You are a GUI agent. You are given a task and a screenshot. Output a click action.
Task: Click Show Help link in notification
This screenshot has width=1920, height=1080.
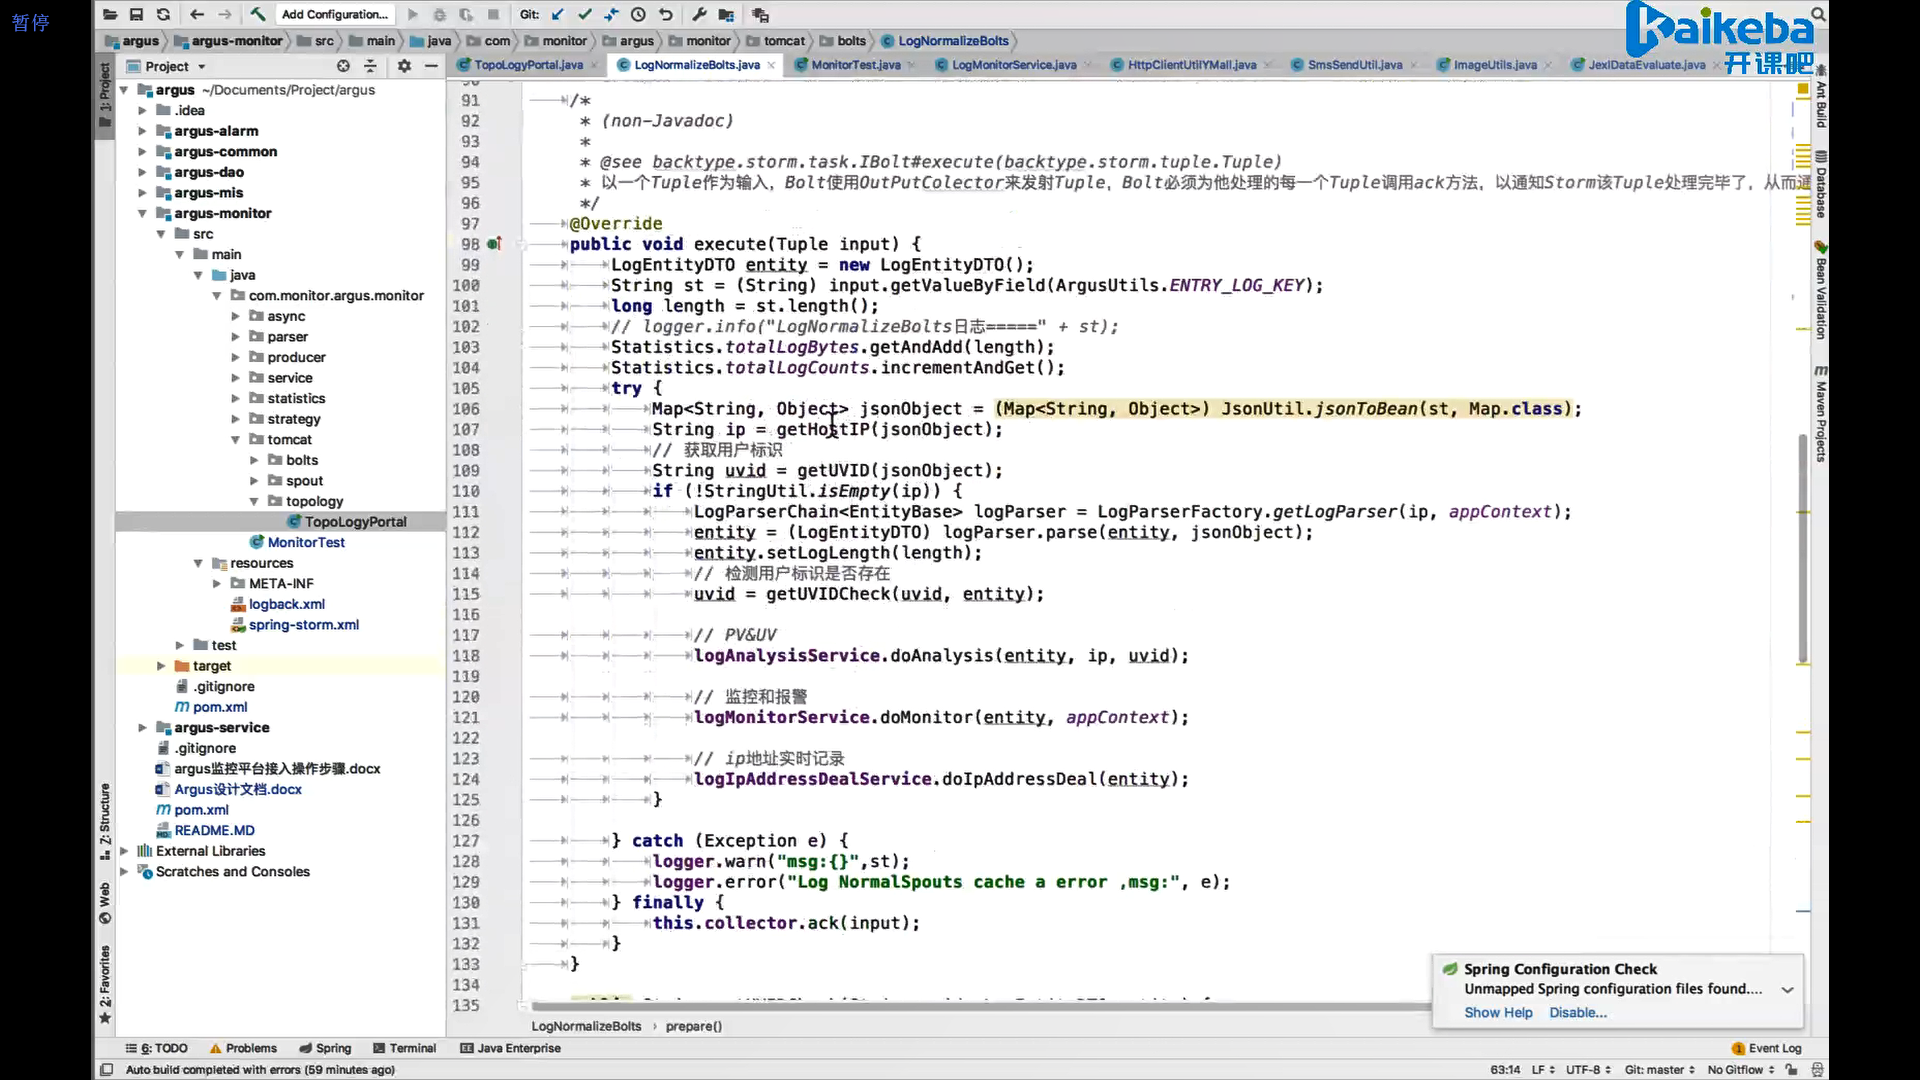(1497, 1012)
